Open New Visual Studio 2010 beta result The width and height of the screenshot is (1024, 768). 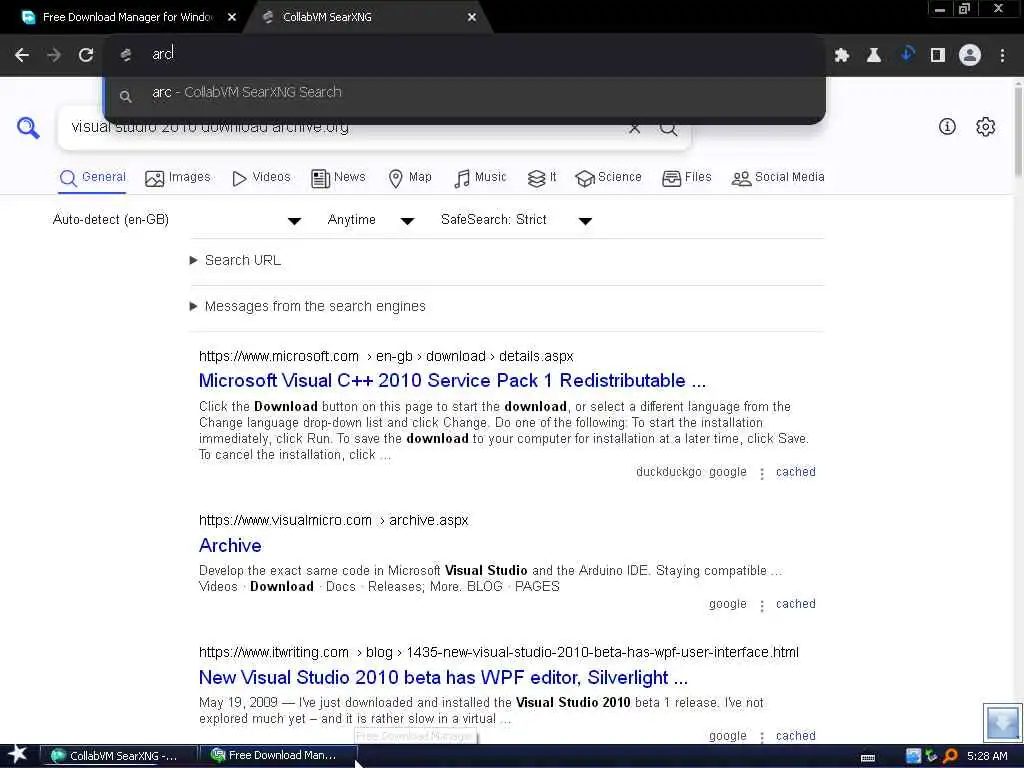(443, 678)
